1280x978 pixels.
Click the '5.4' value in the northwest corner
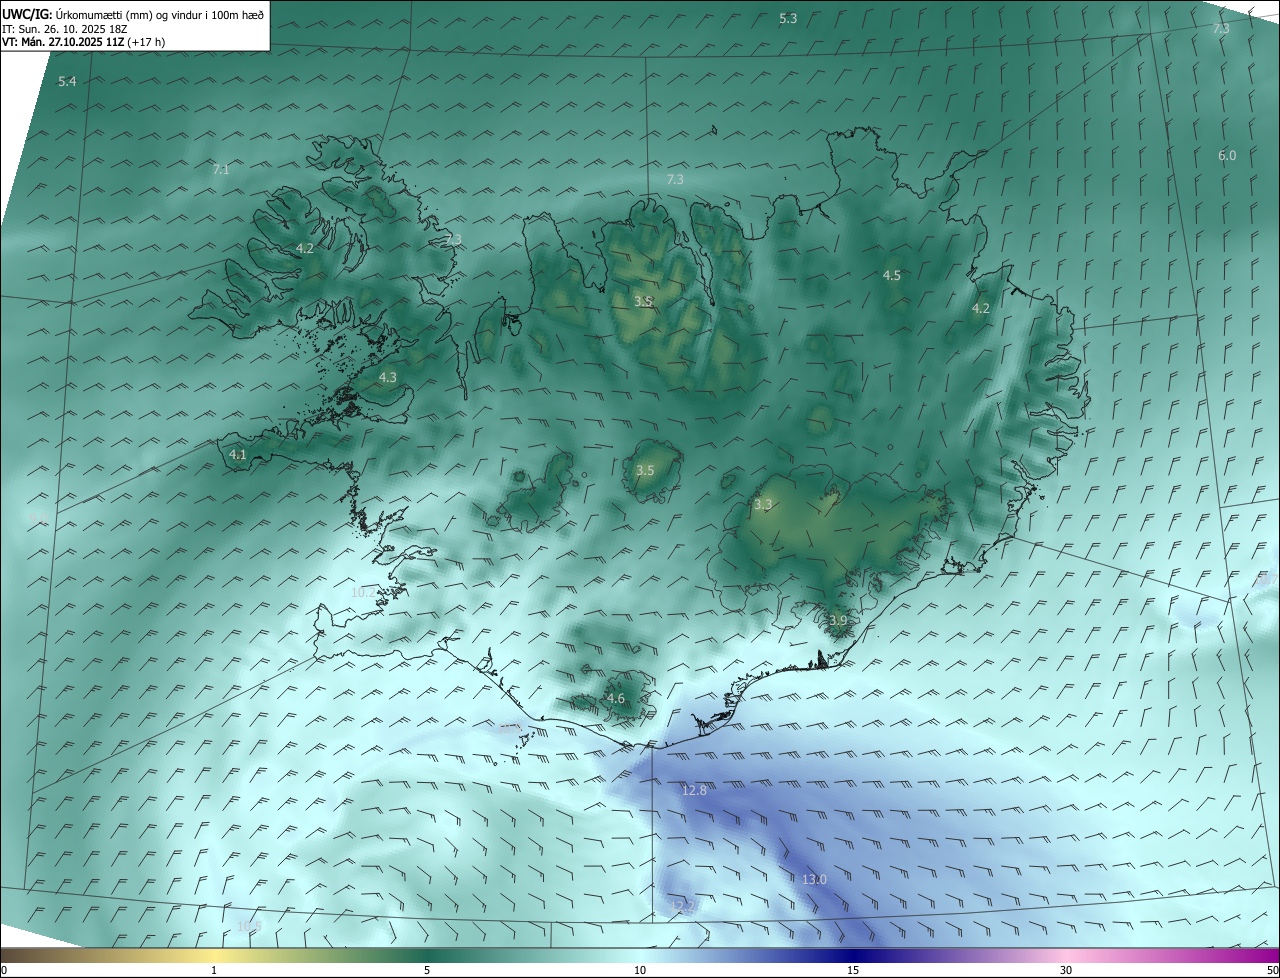point(67,81)
